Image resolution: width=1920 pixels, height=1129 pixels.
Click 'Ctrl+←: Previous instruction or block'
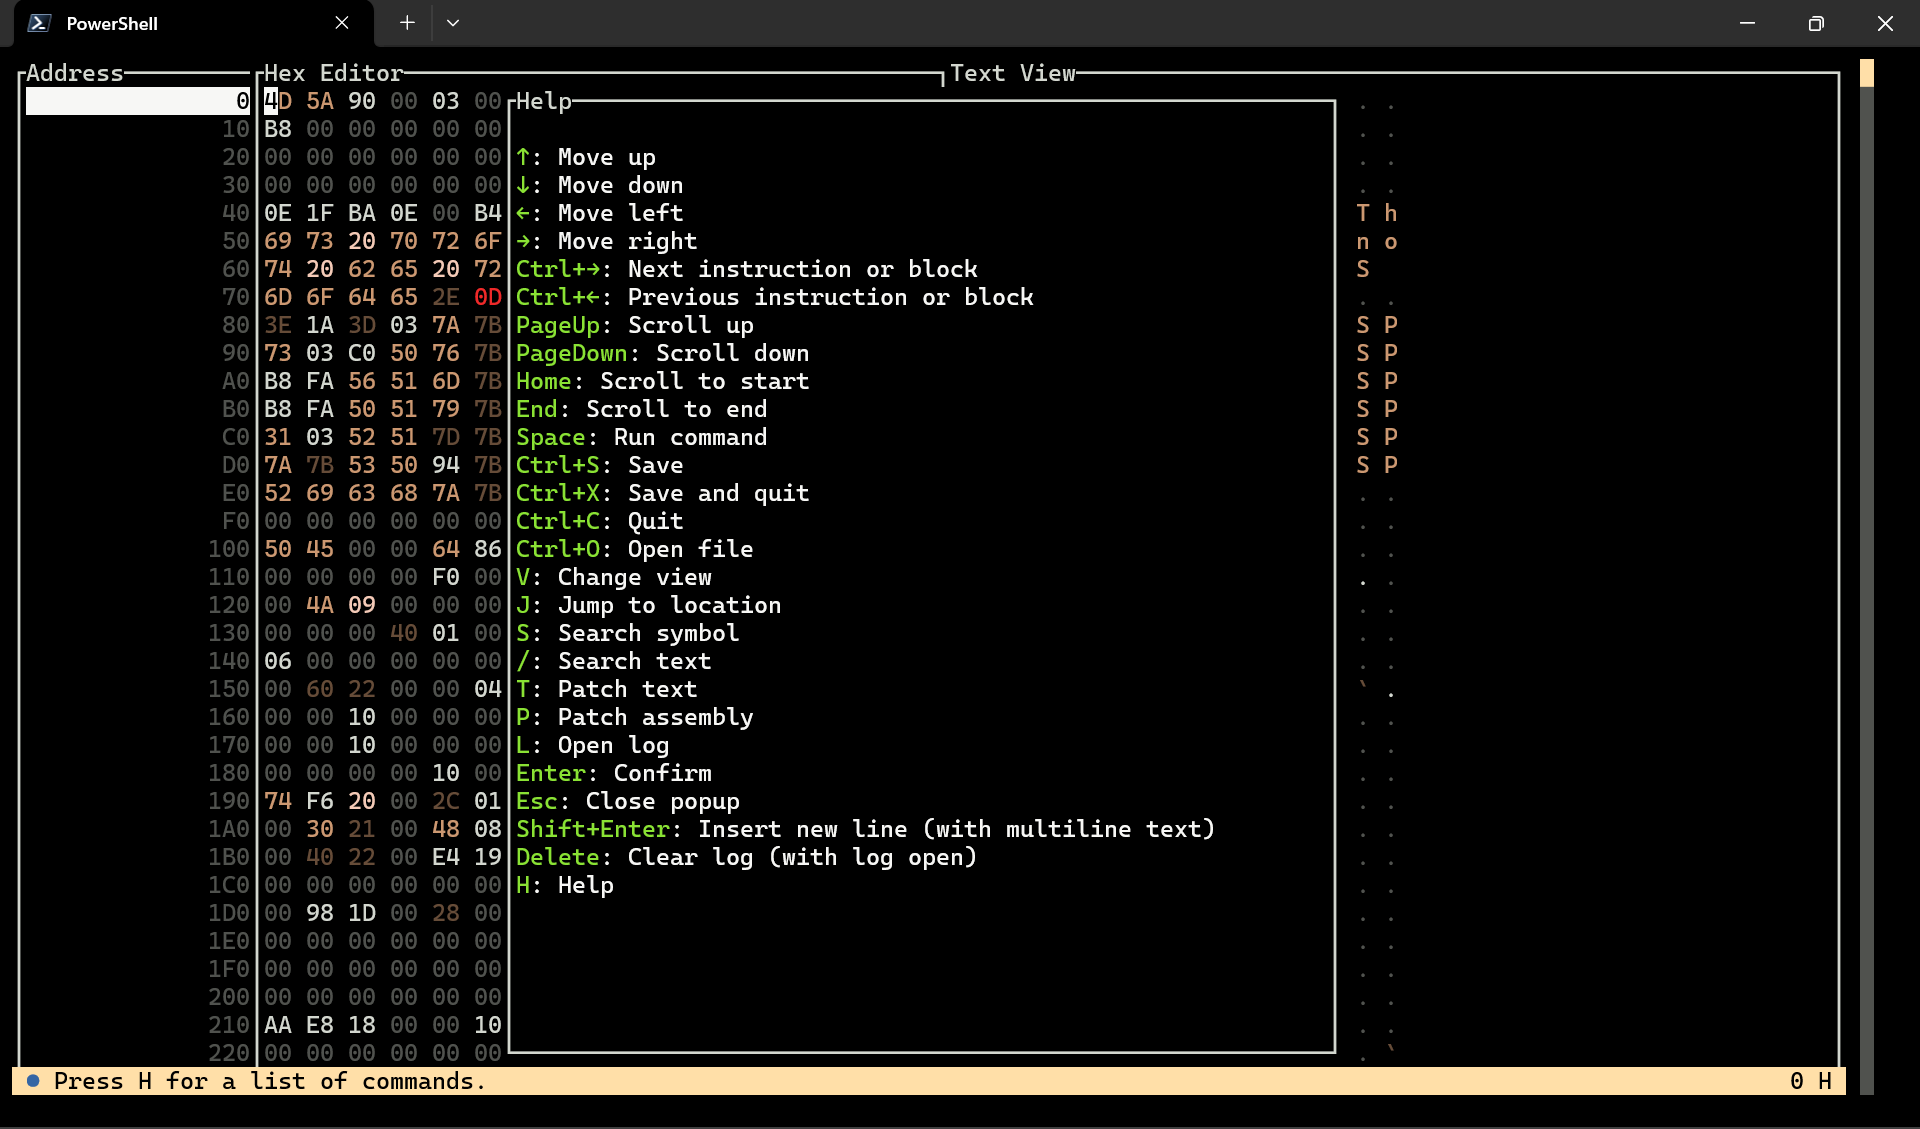click(774, 297)
